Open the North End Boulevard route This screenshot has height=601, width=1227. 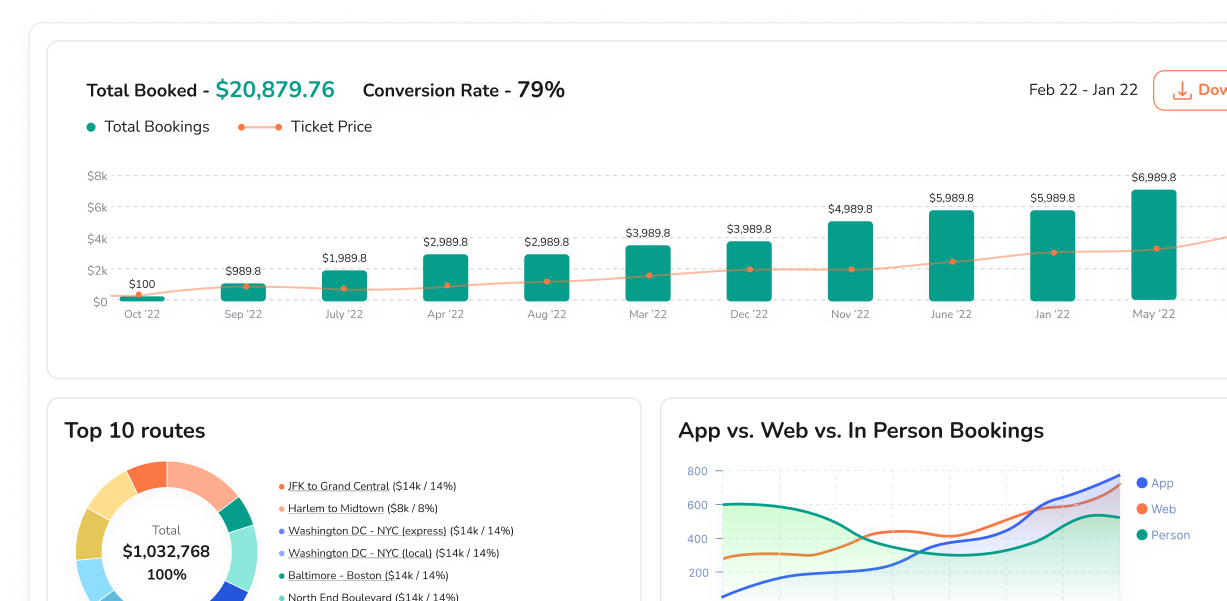pos(340,597)
